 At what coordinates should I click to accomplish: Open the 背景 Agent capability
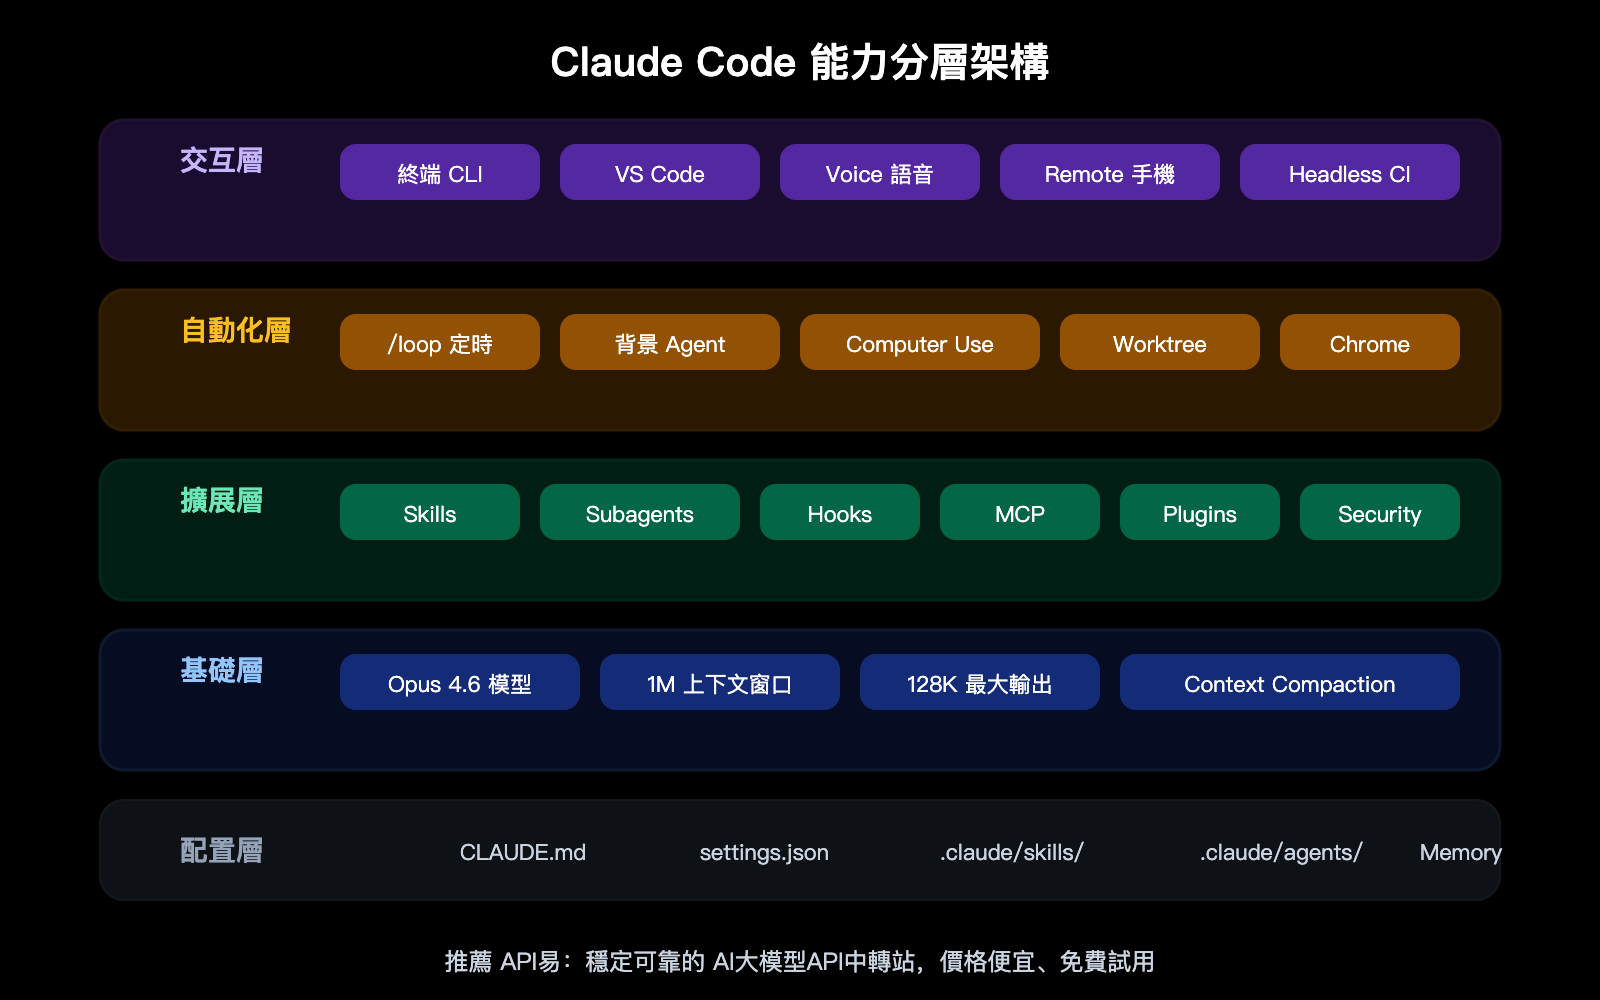click(670, 343)
